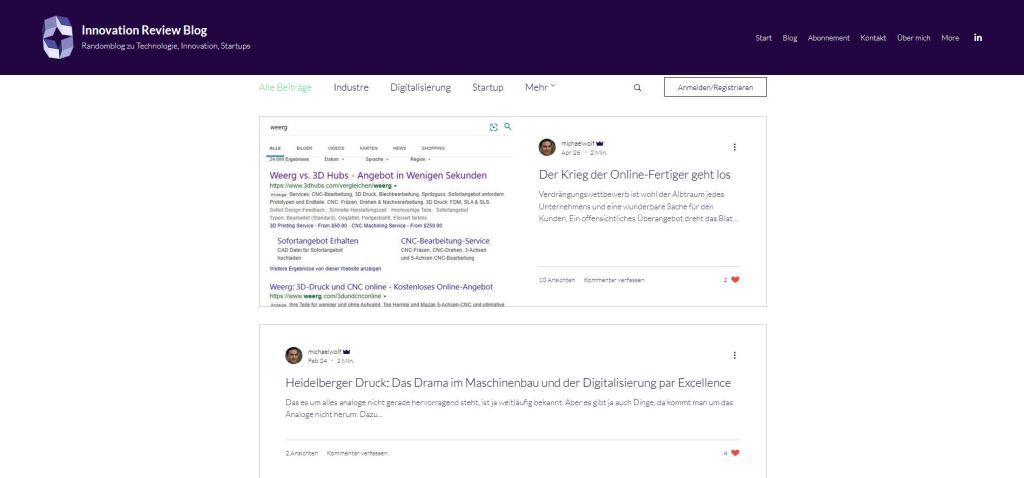Click the Innovation Review Blog logo icon

click(x=57, y=37)
